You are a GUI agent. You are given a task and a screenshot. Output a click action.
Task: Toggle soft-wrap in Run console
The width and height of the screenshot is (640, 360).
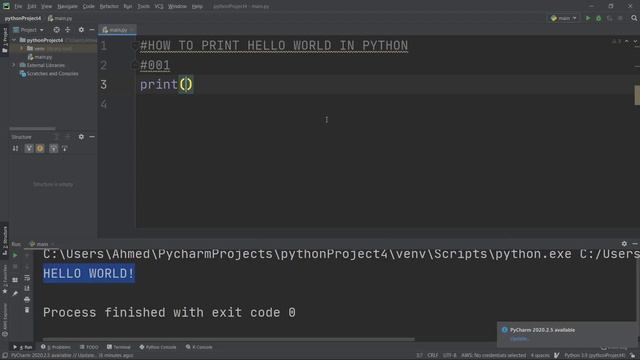point(27,278)
